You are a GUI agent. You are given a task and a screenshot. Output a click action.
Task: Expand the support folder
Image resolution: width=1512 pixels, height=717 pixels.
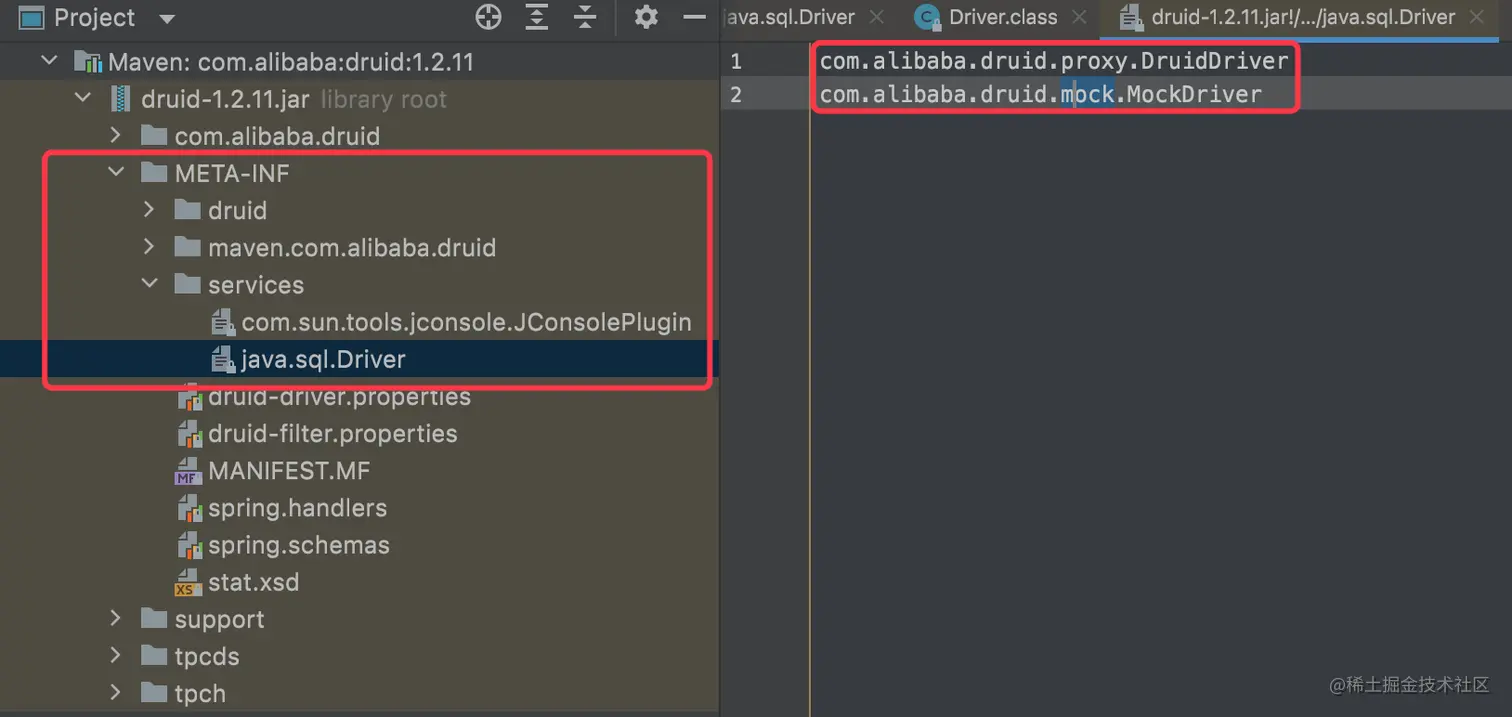click(x=116, y=619)
